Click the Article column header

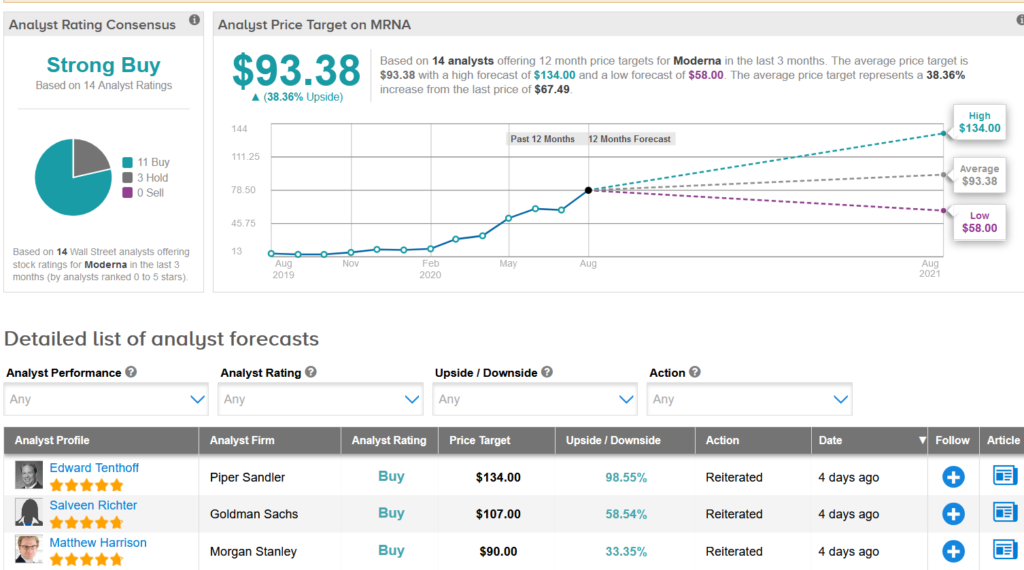[1003, 441]
